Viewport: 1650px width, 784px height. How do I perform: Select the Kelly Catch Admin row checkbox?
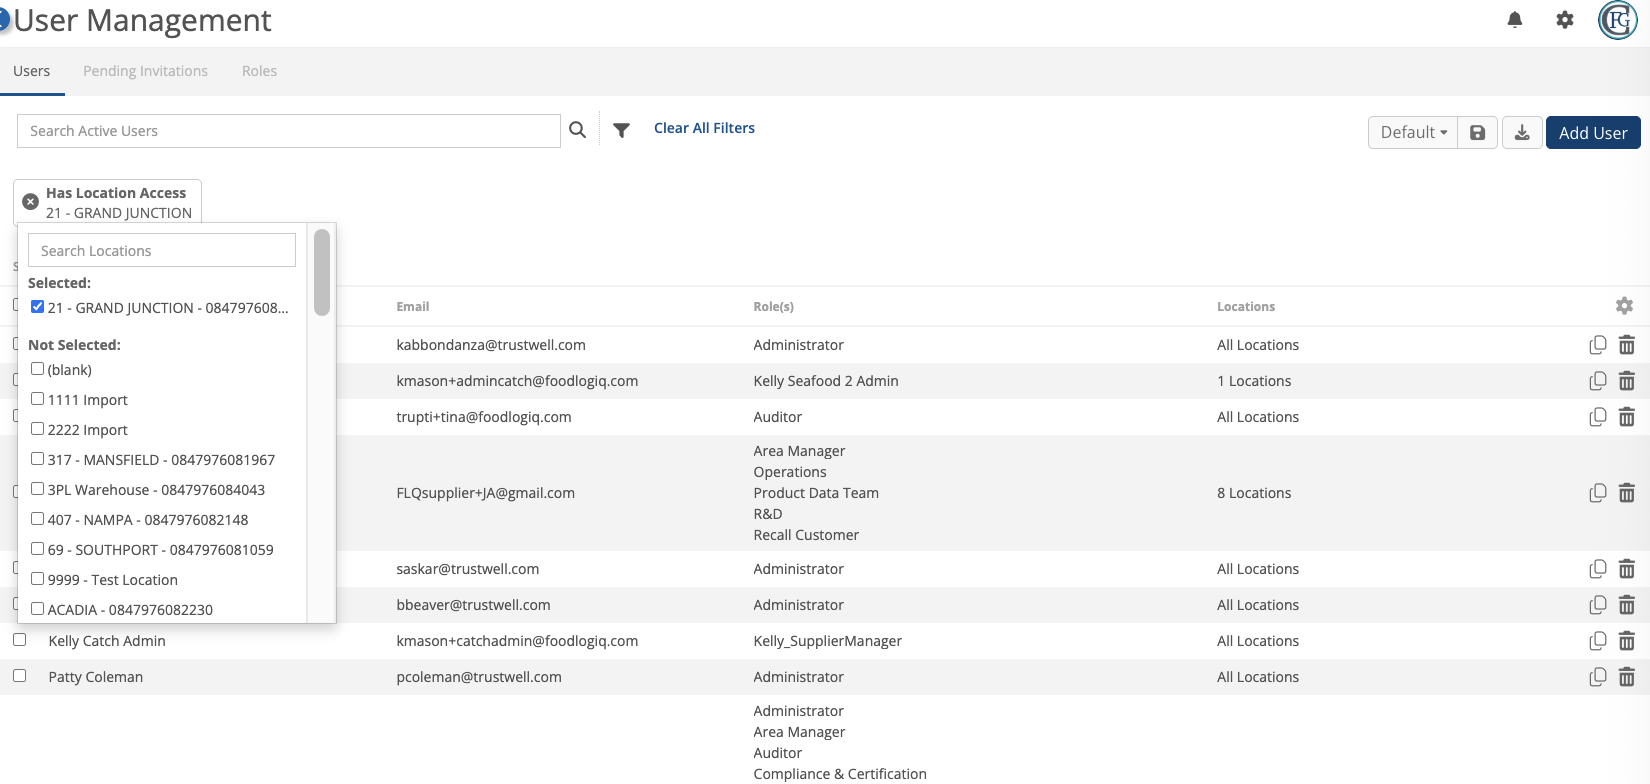[x=19, y=640]
